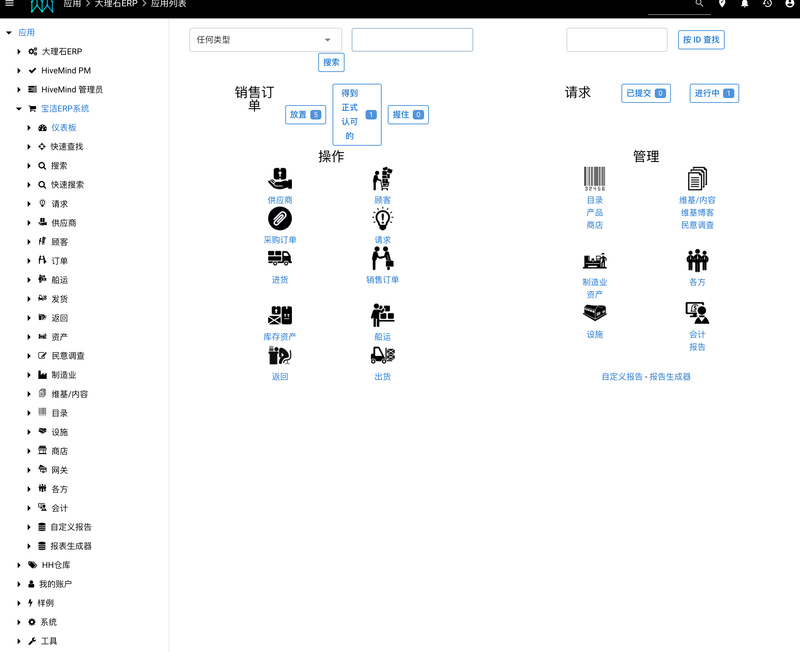Select 民意调查 in the sidebar
The width and height of the screenshot is (800, 652).
(x=68, y=356)
